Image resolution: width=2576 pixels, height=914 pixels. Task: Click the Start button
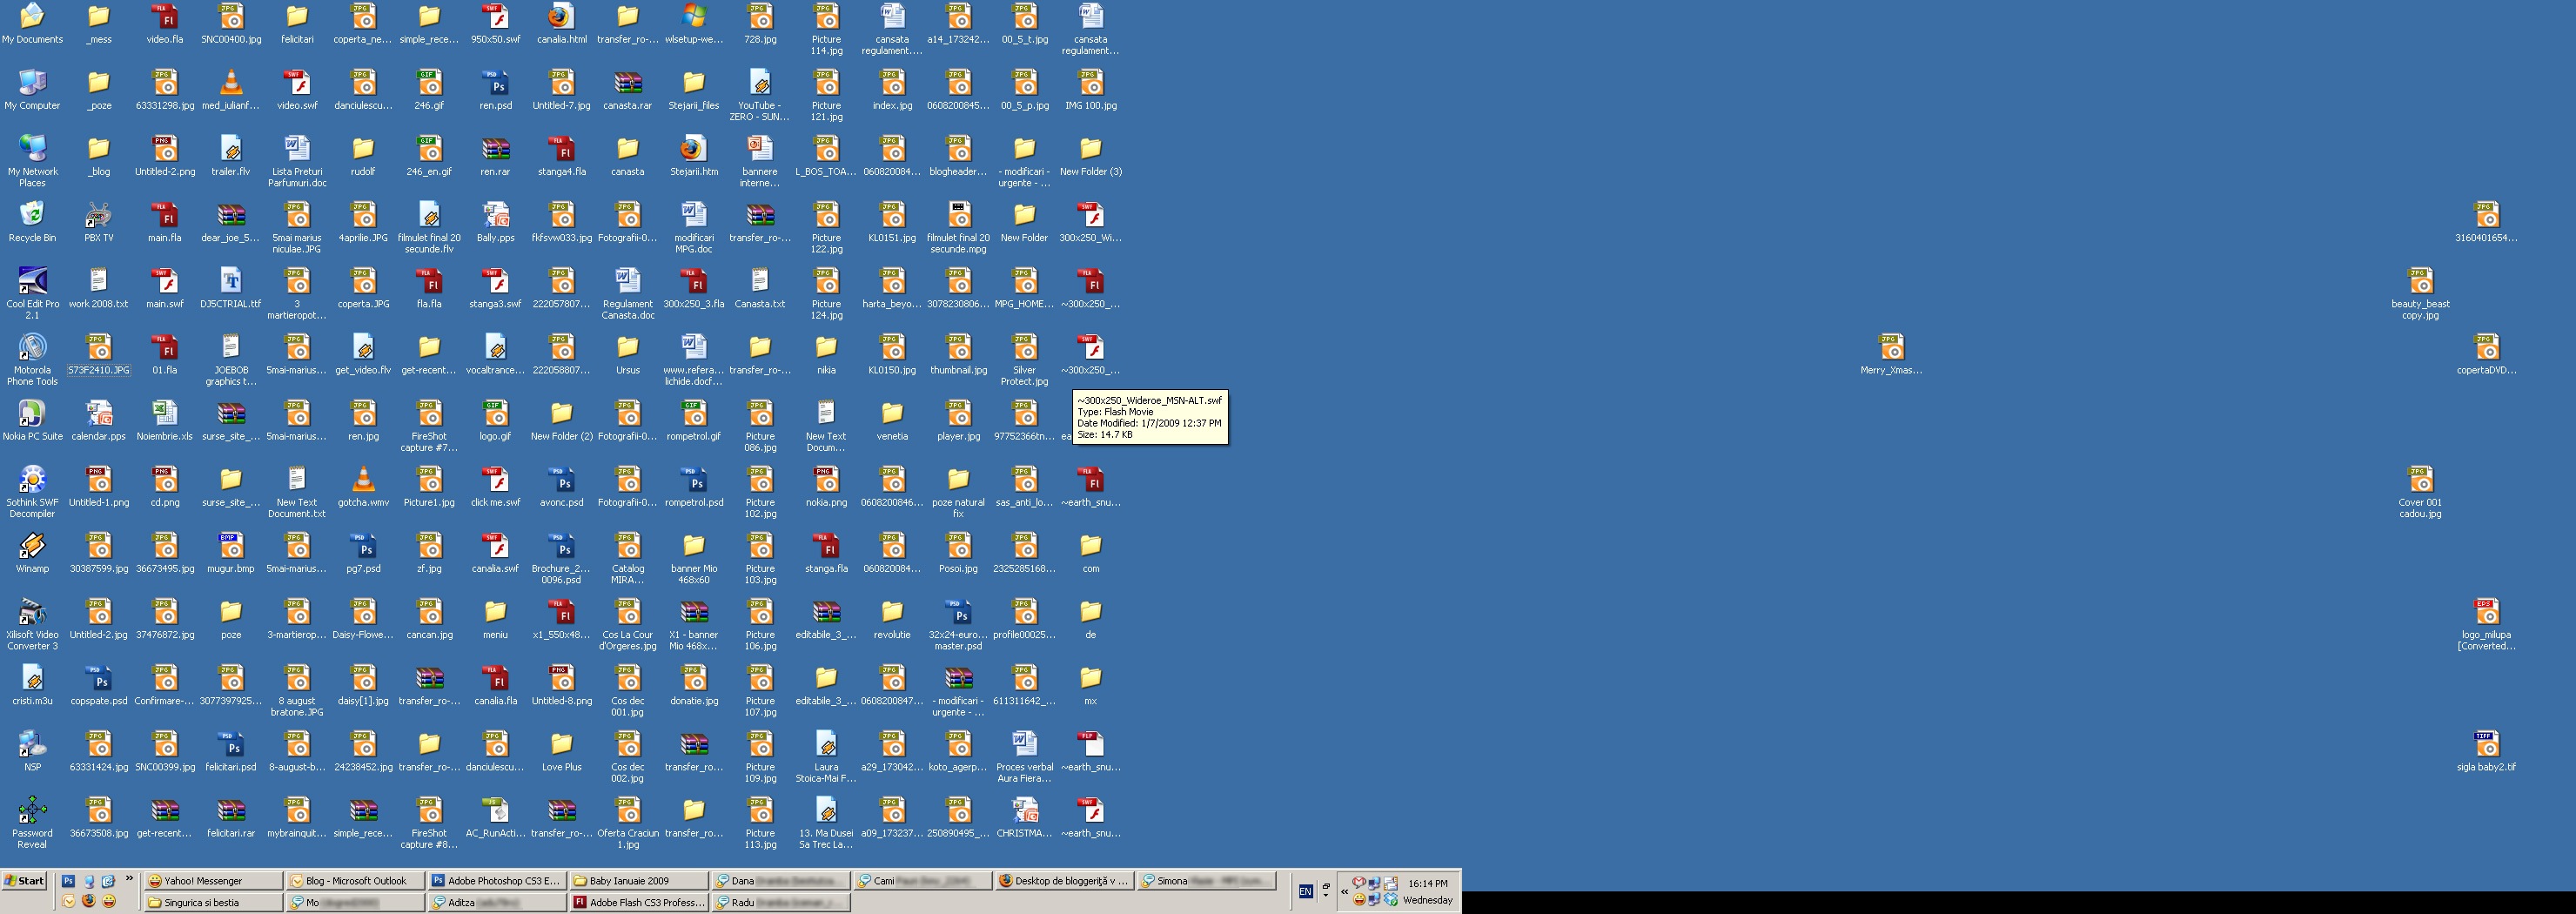(25, 881)
